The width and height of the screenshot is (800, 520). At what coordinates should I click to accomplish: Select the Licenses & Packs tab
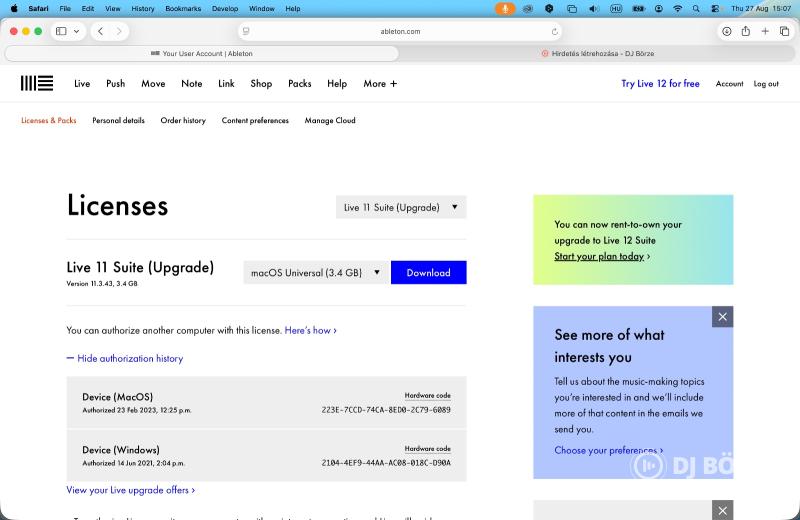48,120
